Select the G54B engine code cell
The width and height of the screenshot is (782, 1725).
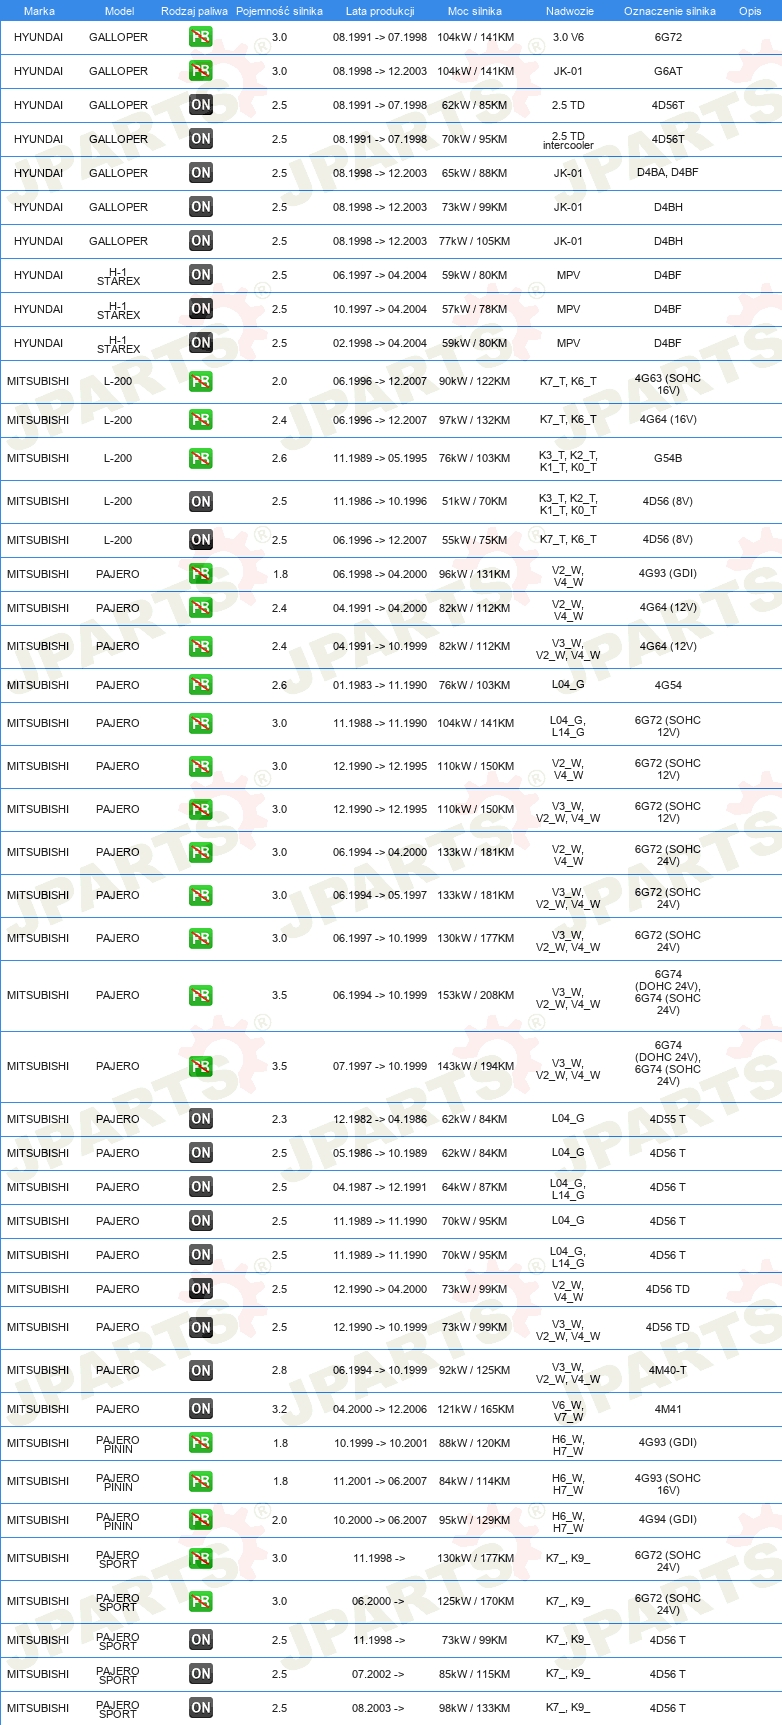[x=668, y=458]
